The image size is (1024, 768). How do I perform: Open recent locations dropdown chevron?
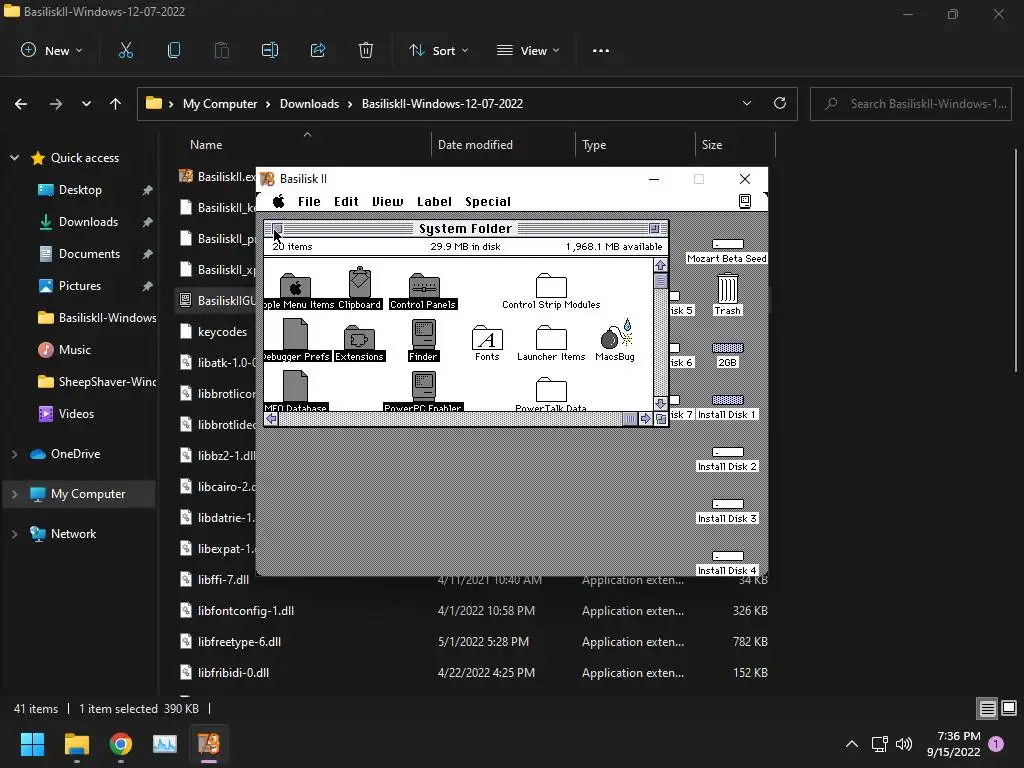86,104
